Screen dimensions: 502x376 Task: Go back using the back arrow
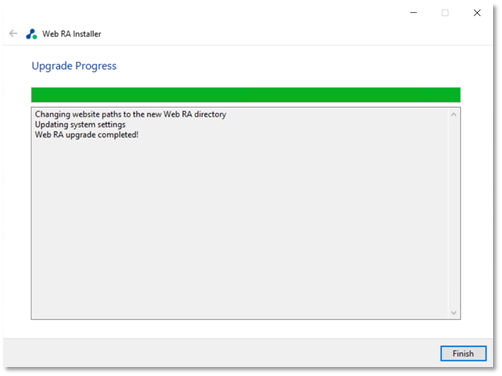pos(13,33)
